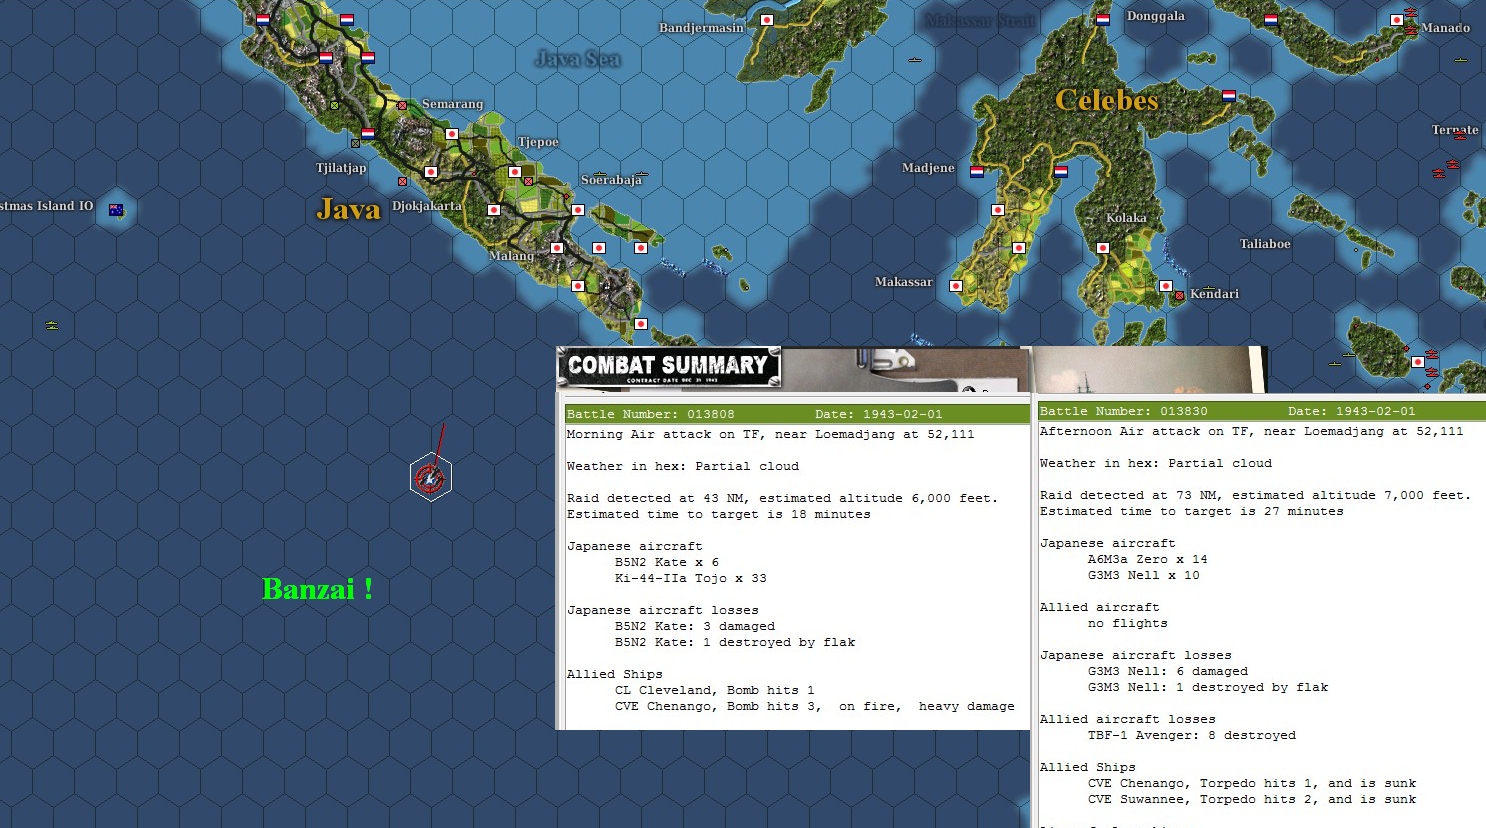Click the Christmas Island IO label
Image resolution: width=1486 pixels, height=828 pixels.
[46, 206]
